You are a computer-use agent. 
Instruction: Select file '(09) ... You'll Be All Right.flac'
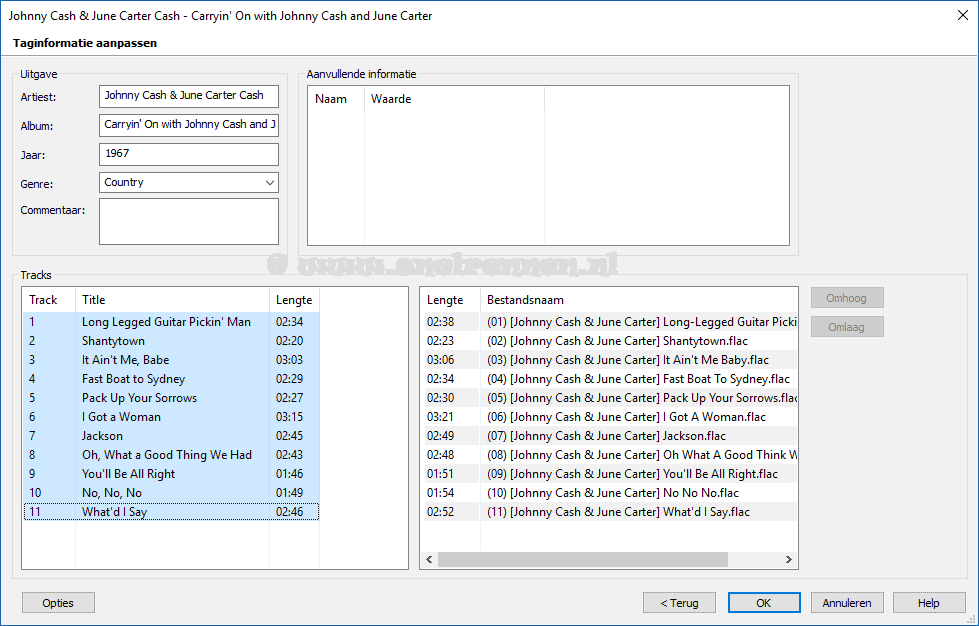(609, 474)
